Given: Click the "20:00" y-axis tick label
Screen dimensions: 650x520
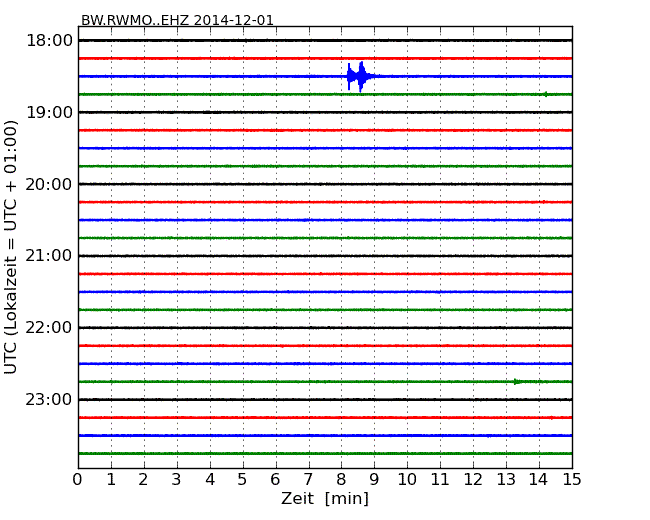Looking at the screenshot, I should point(49,184).
